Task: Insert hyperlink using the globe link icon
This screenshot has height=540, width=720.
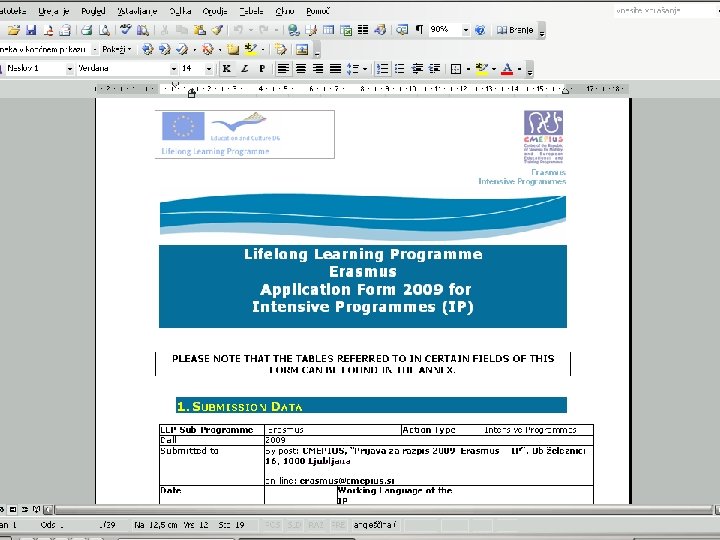Action: click(x=293, y=30)
